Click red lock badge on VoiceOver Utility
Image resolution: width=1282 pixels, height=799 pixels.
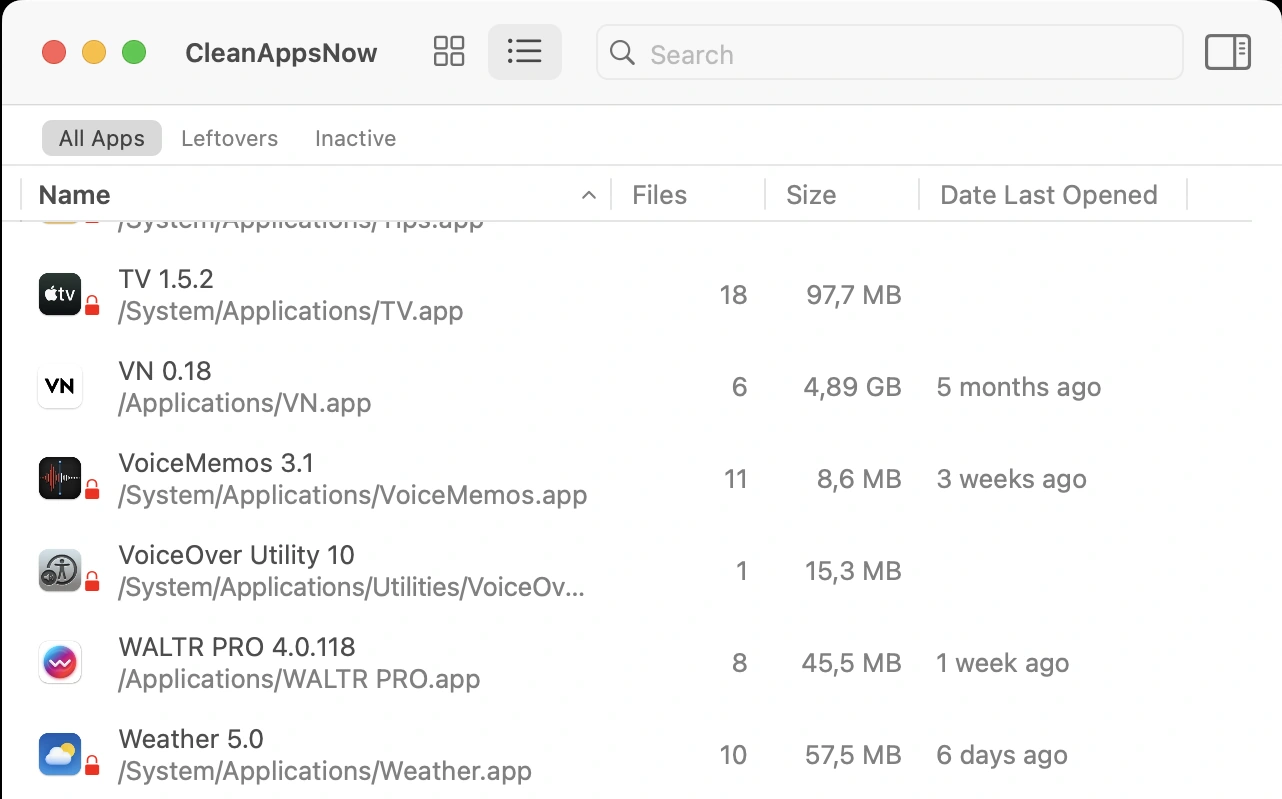point(92,582)
